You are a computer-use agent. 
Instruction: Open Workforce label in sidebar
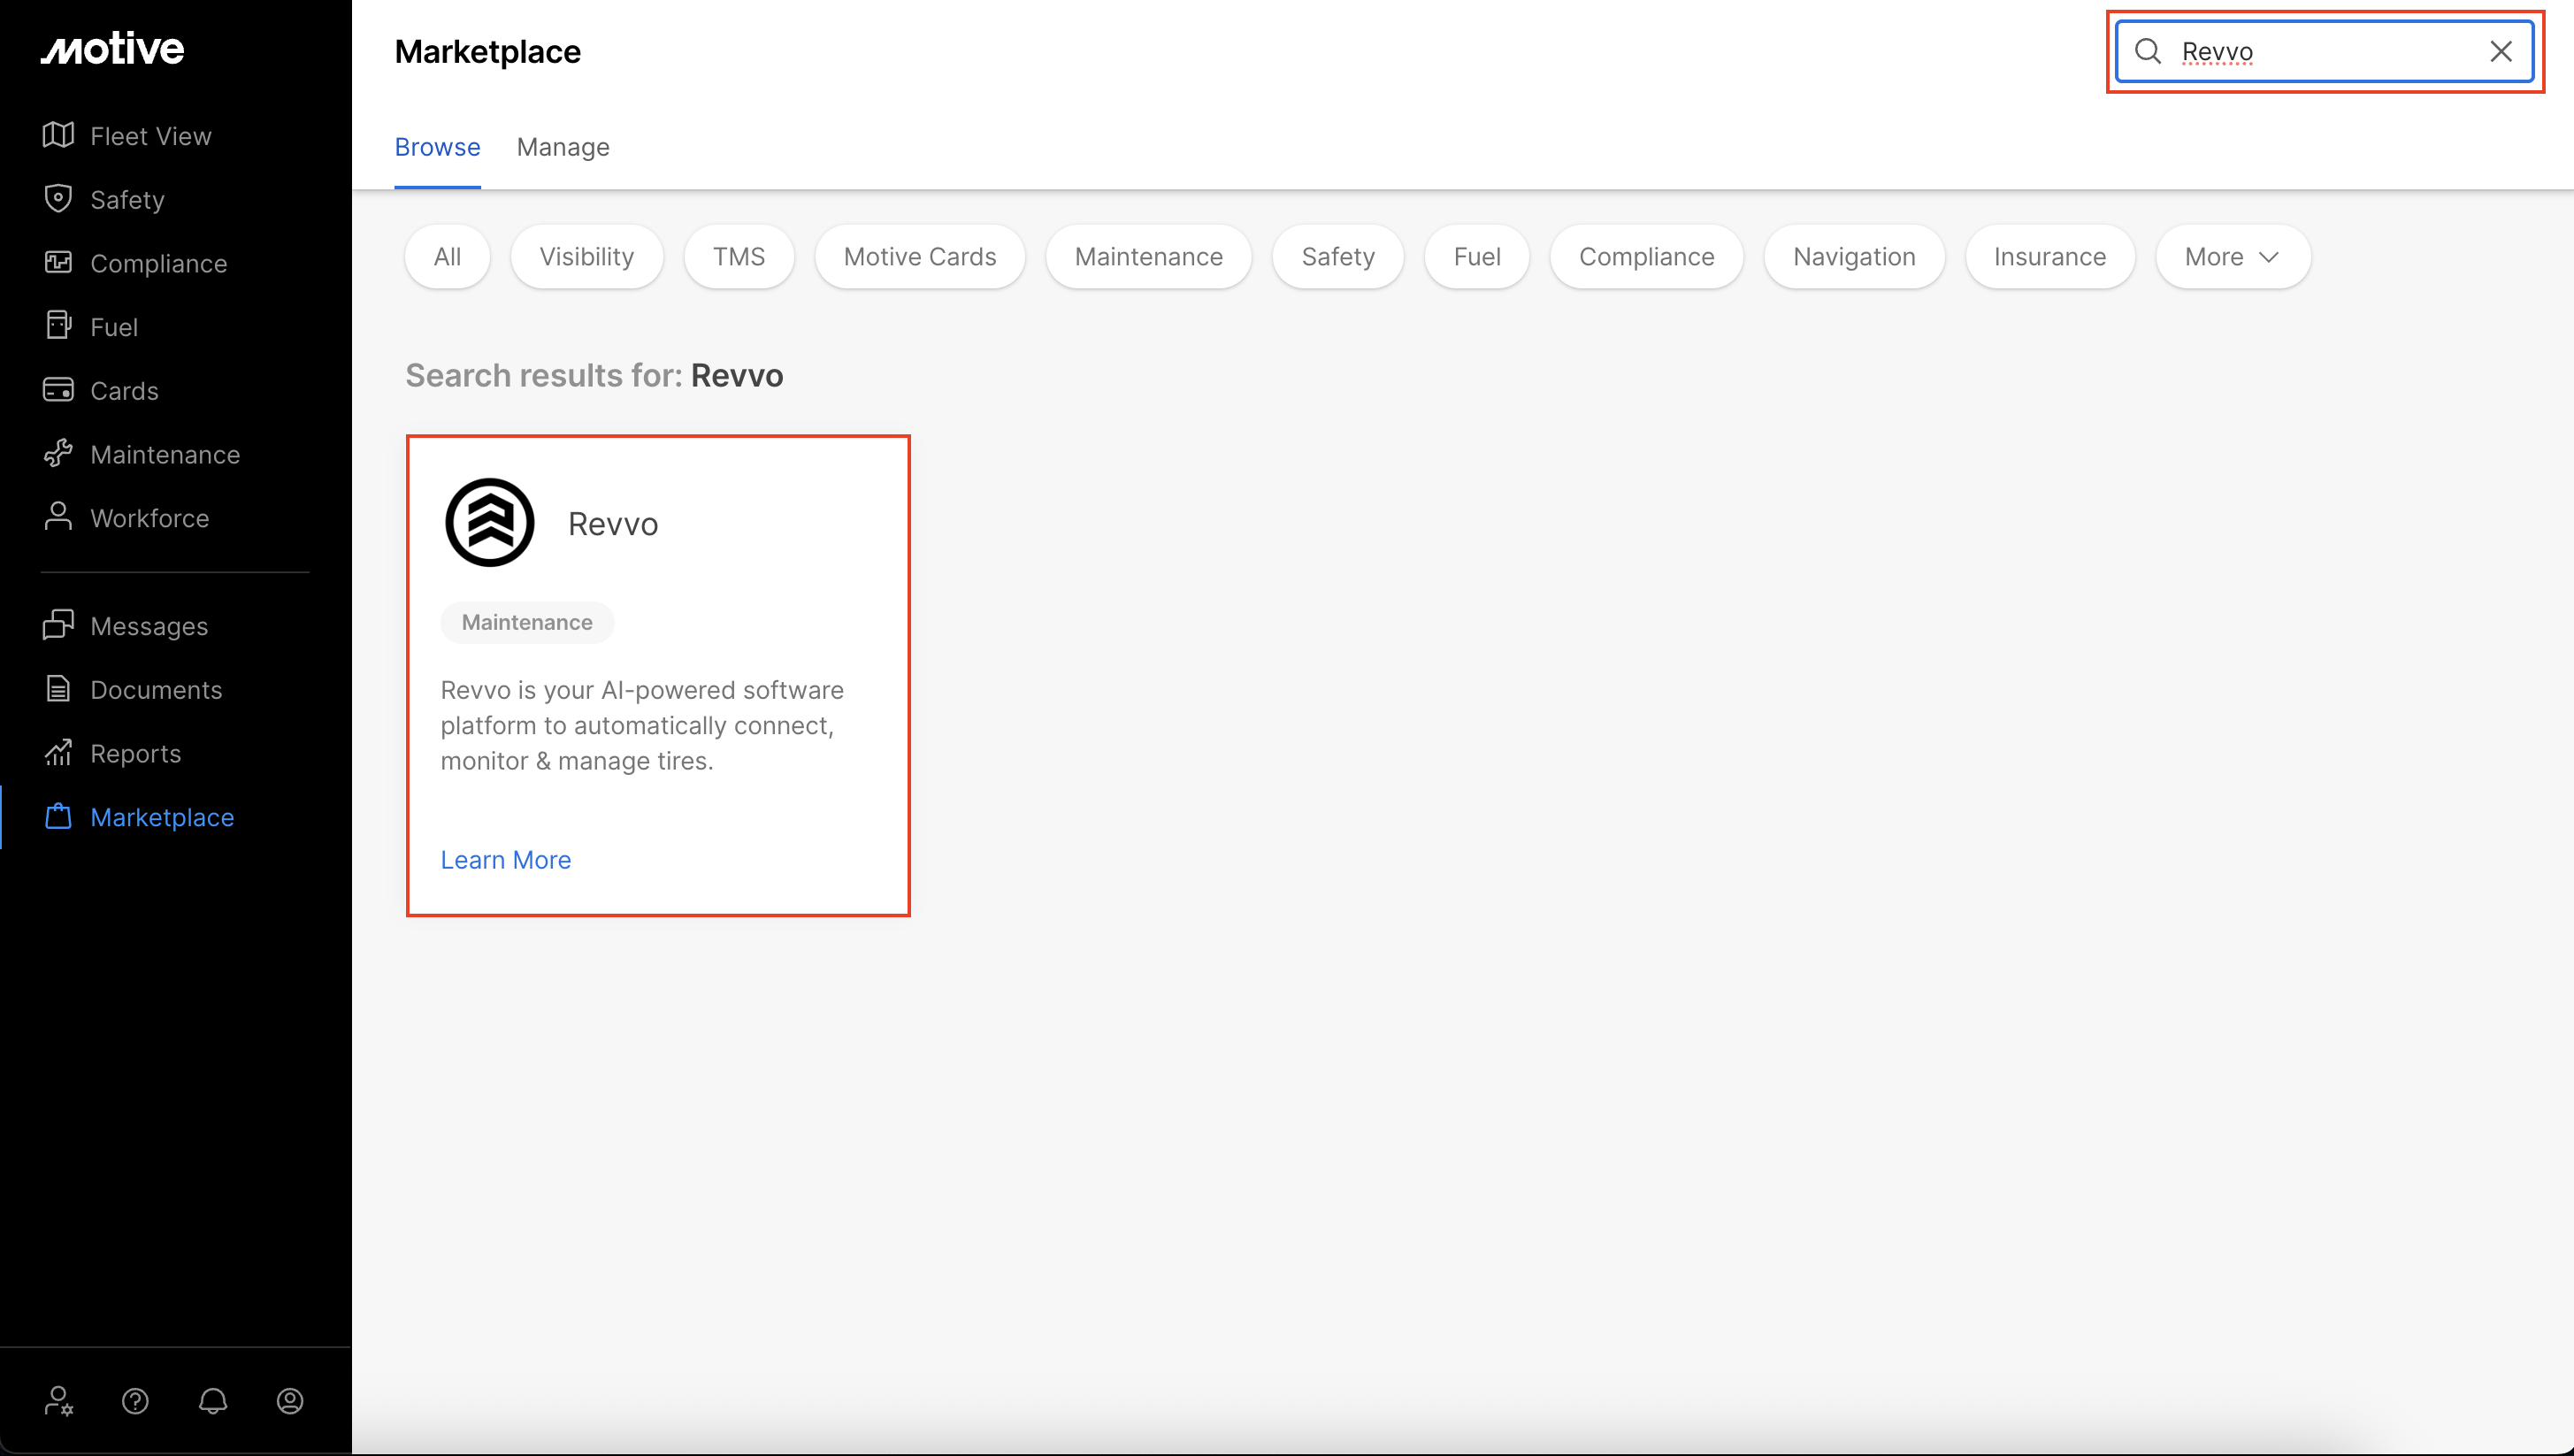pos(150,518)
